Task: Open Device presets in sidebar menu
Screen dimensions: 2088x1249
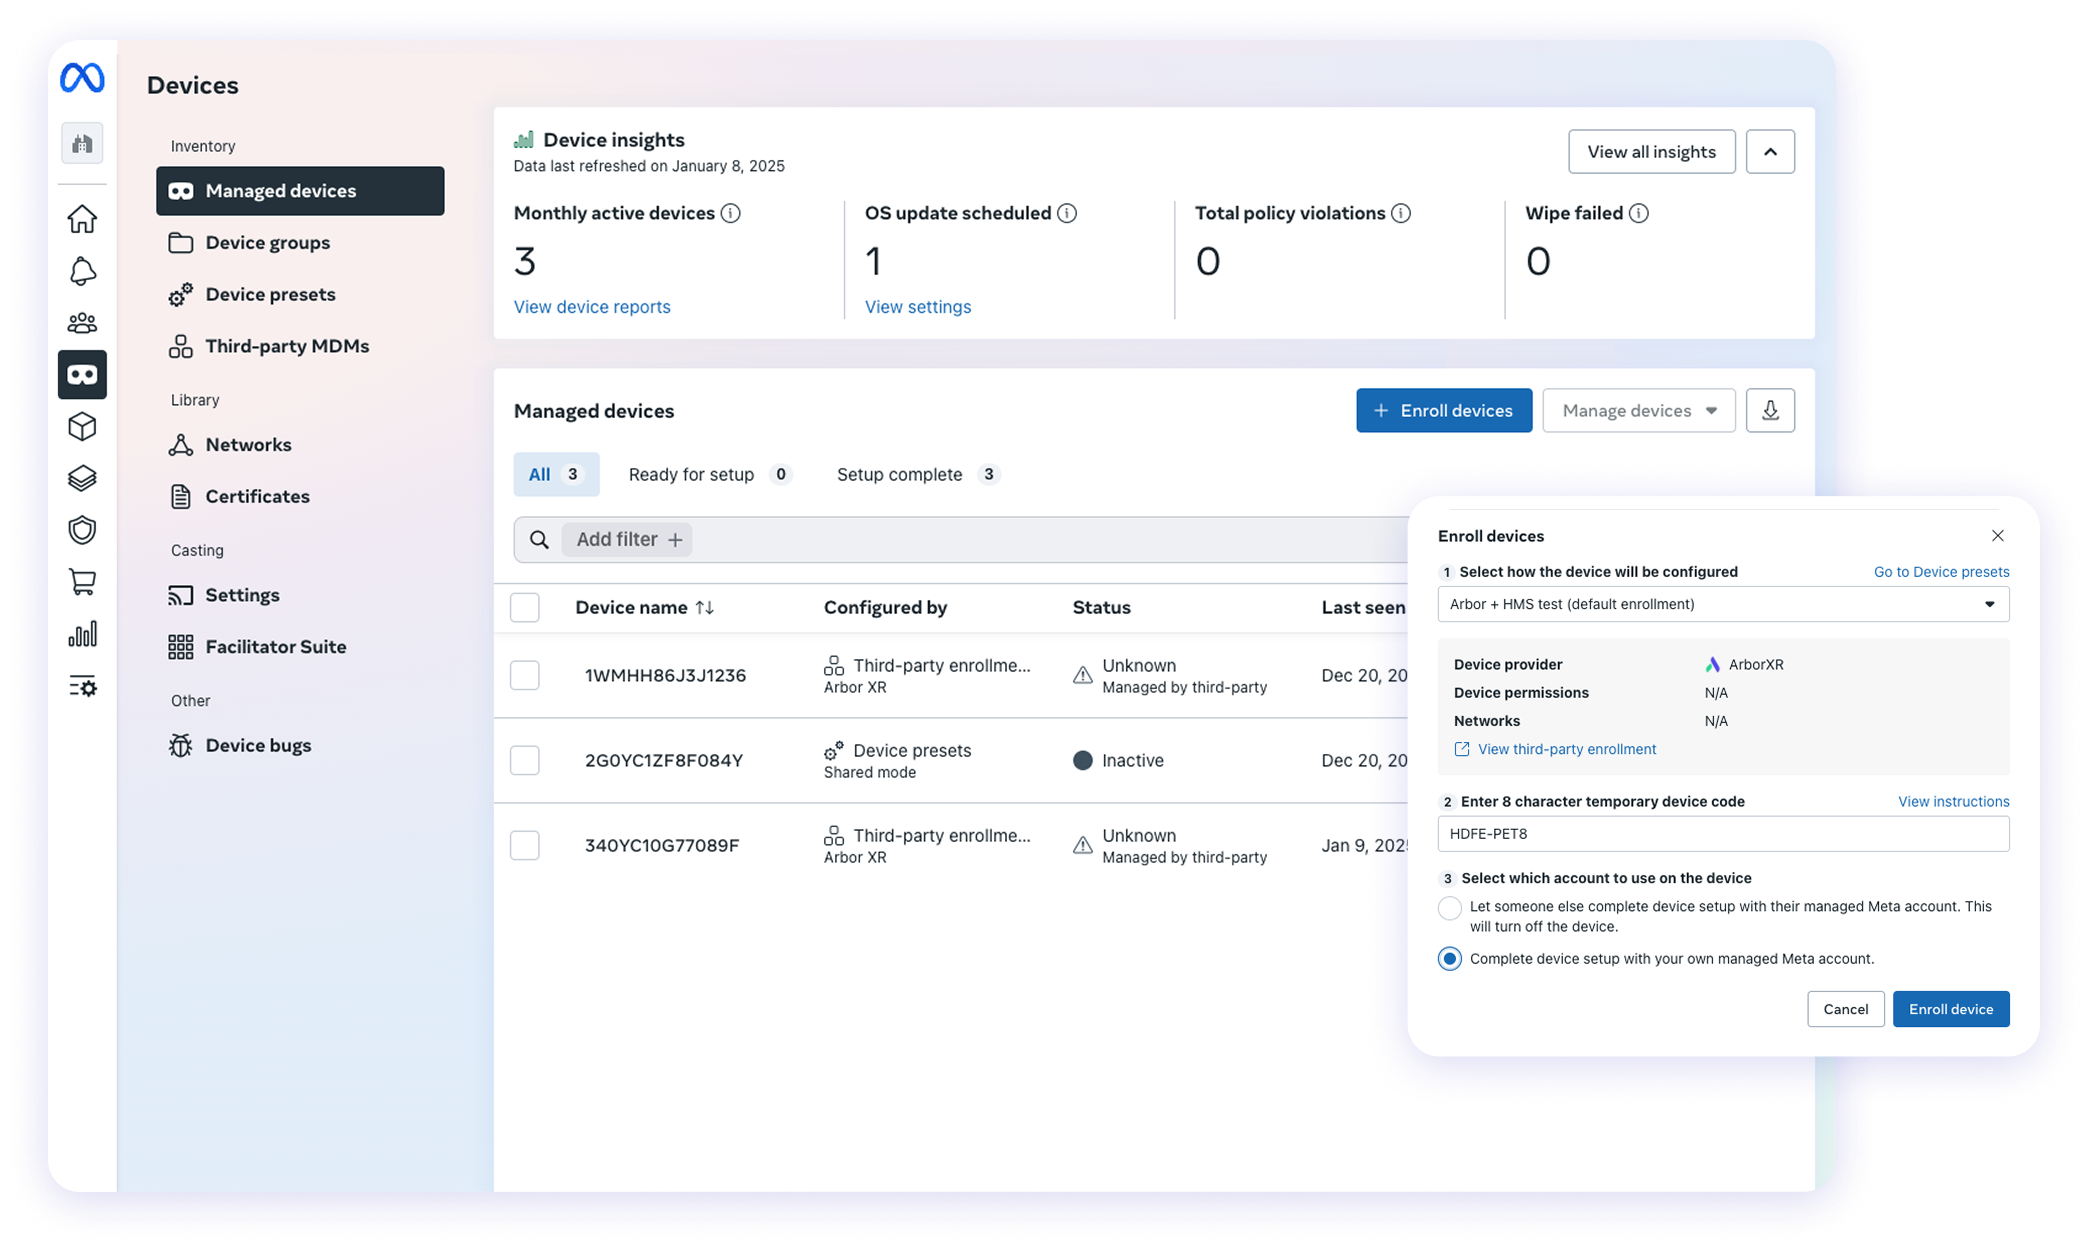Action: 270,294
